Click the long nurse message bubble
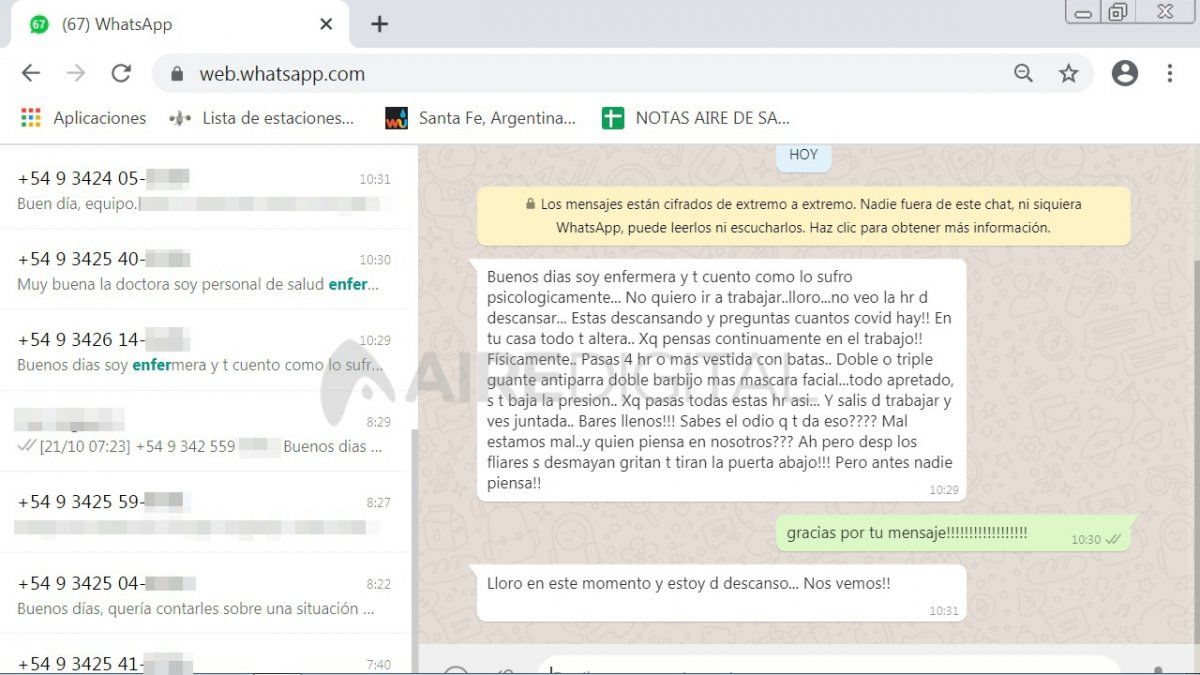The width and height of the screenshot is (1200, 675). click(722, 380)
